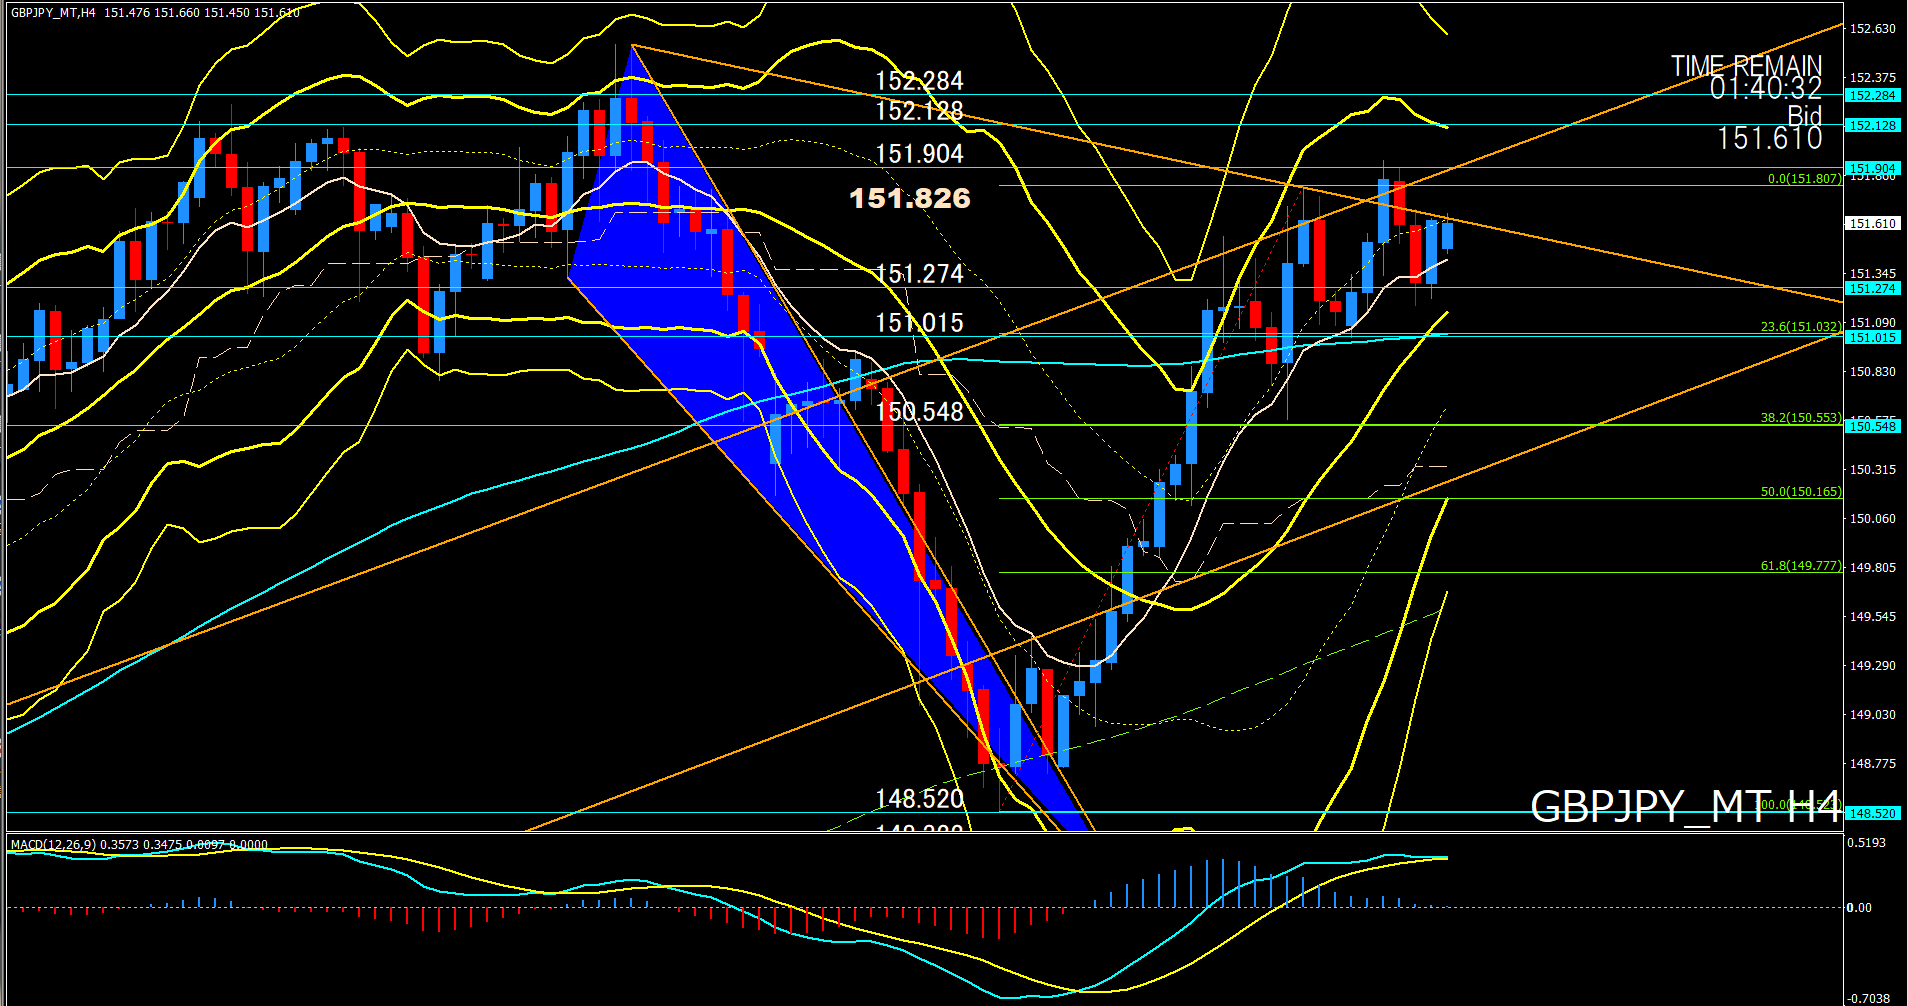Screen dimensions: 1908x1006
Task: Click the large white 151.015 chart label
Action: pos(919,323)
